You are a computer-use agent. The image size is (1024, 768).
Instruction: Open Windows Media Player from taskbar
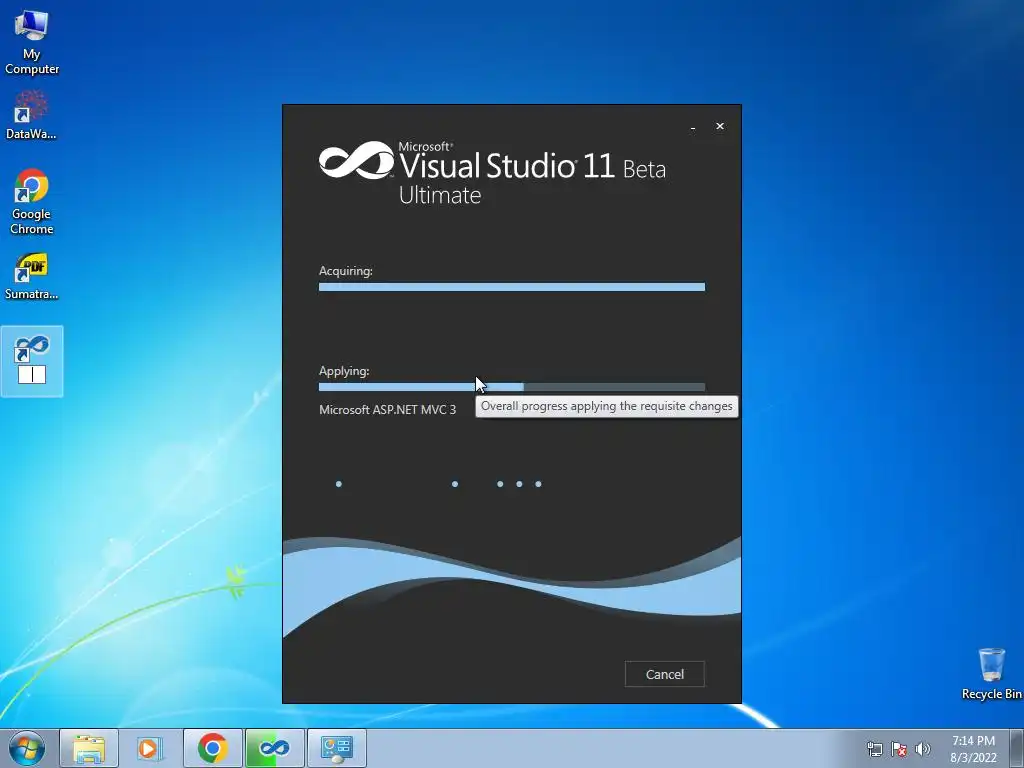150,748
